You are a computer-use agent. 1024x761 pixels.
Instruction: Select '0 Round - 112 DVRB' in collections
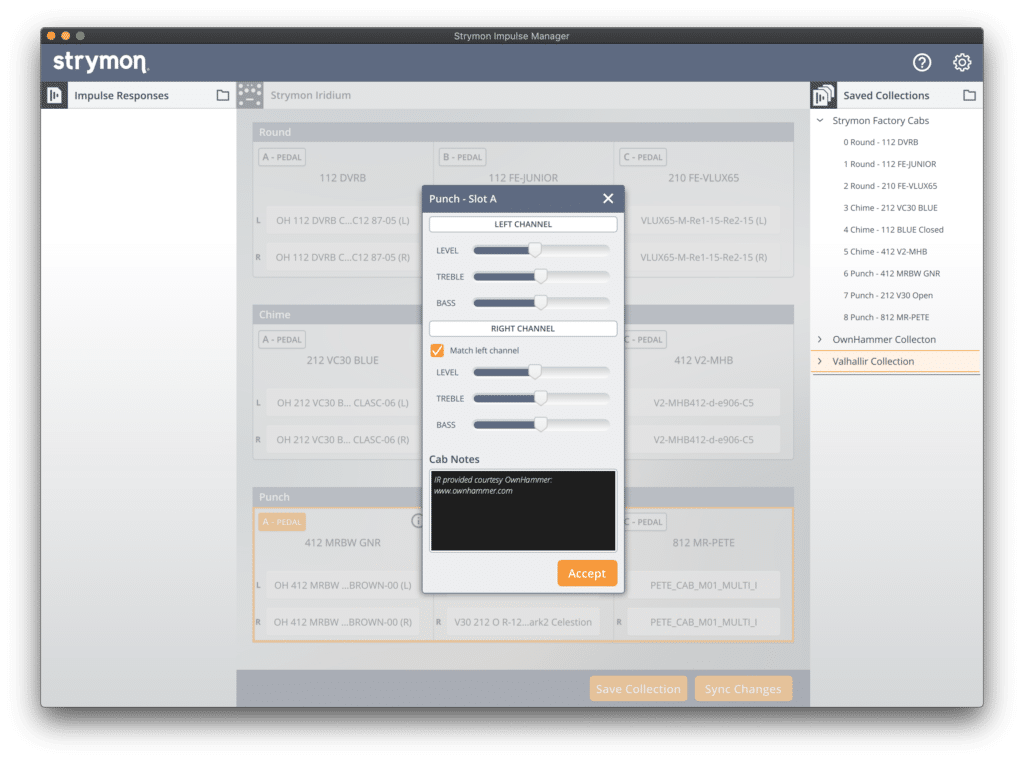[x=880, y=142]
